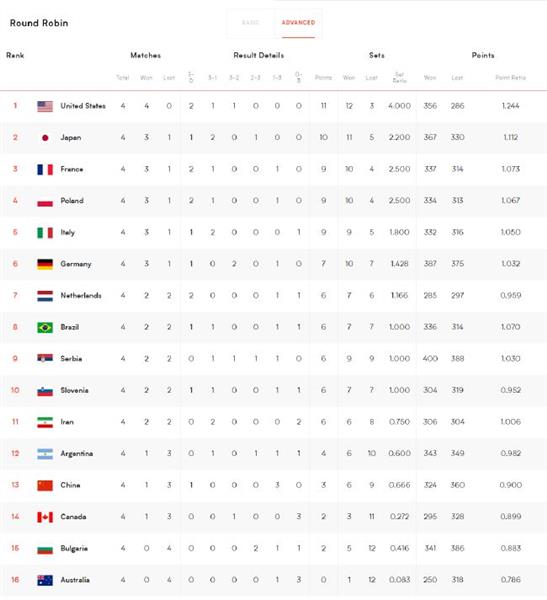Select the Slovenia team name
547x600 pixels.
coord(74,390)
